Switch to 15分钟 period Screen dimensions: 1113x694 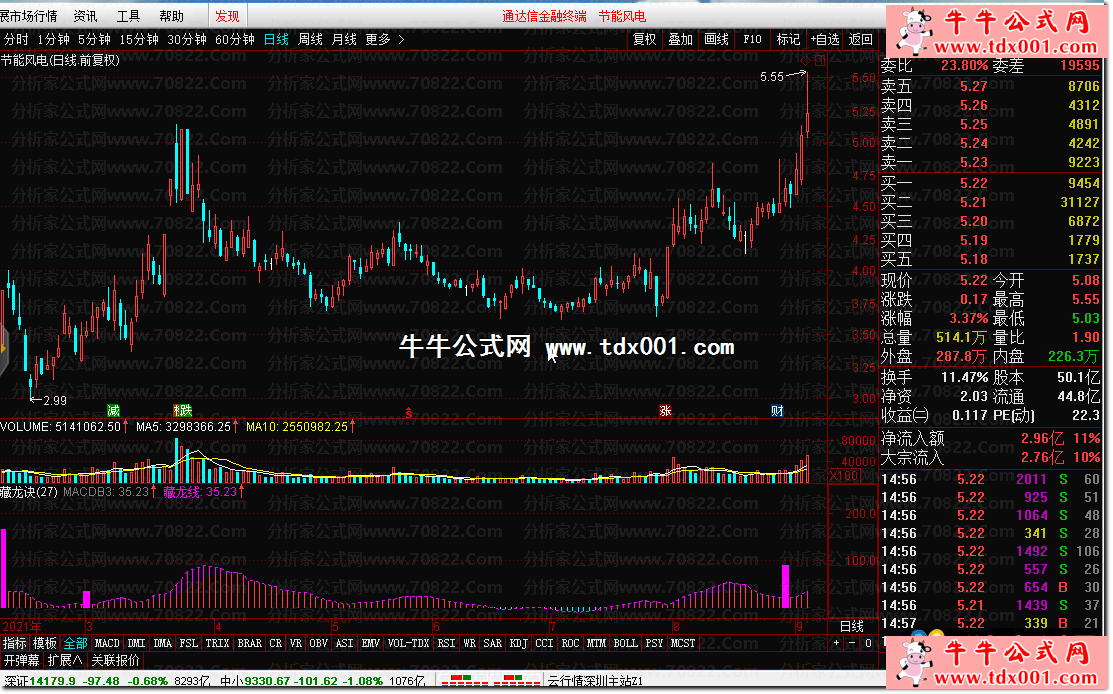coord(139,40)
